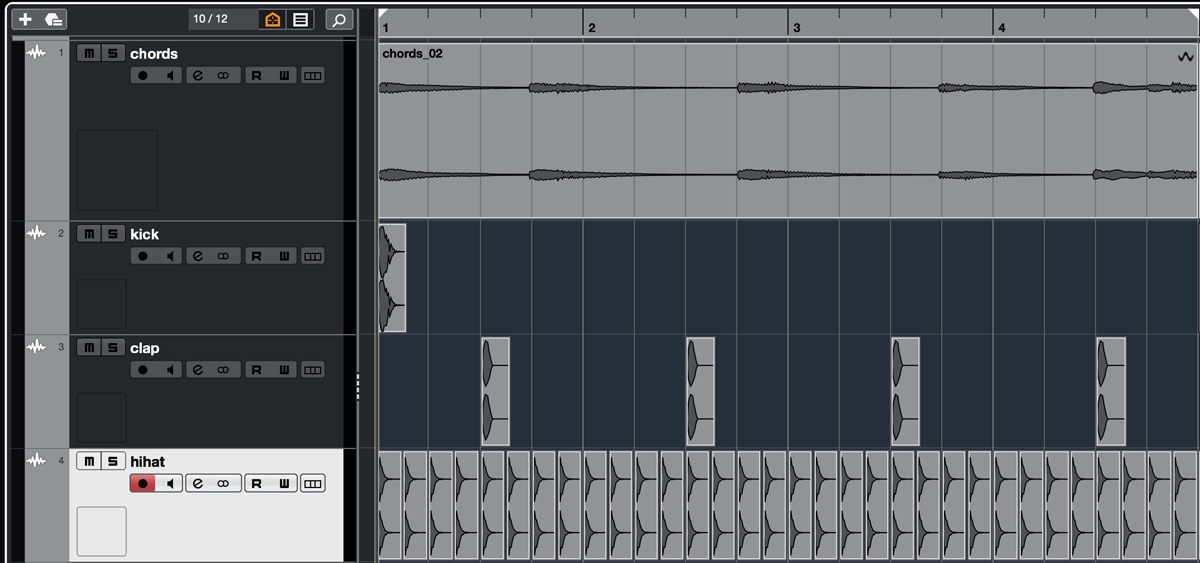Enable write automation on kick track
Screen dimensions: 1200x563
click(284, 256)
